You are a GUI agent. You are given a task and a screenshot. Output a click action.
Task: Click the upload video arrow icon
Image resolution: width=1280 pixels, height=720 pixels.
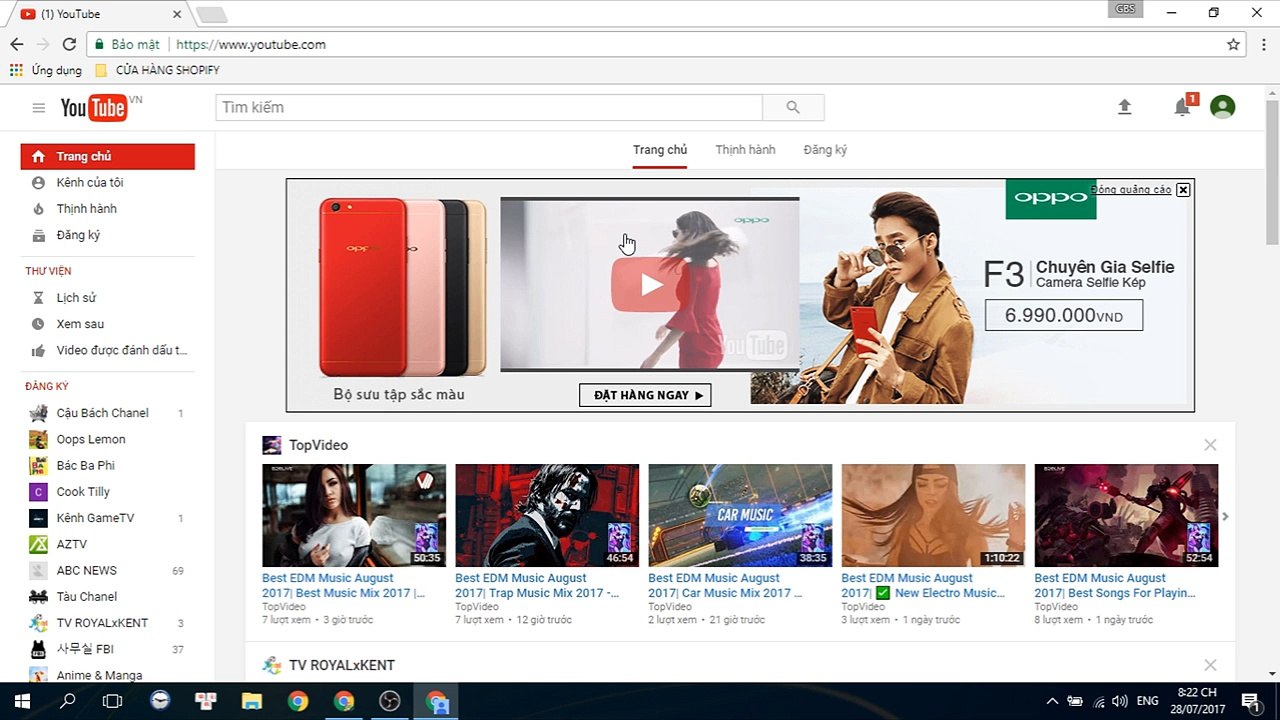[x=1124, y=107]
